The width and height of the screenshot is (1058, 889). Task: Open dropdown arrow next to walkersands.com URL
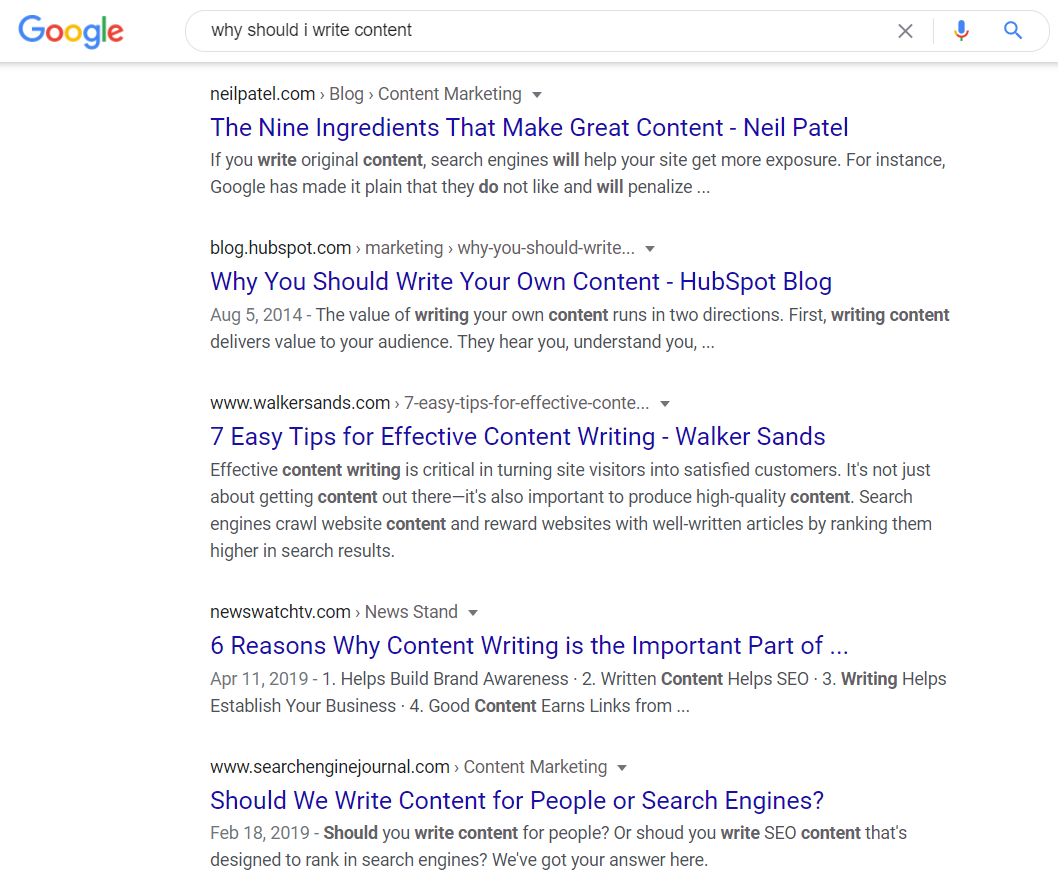pyautogui.click(x=665, y=404)
